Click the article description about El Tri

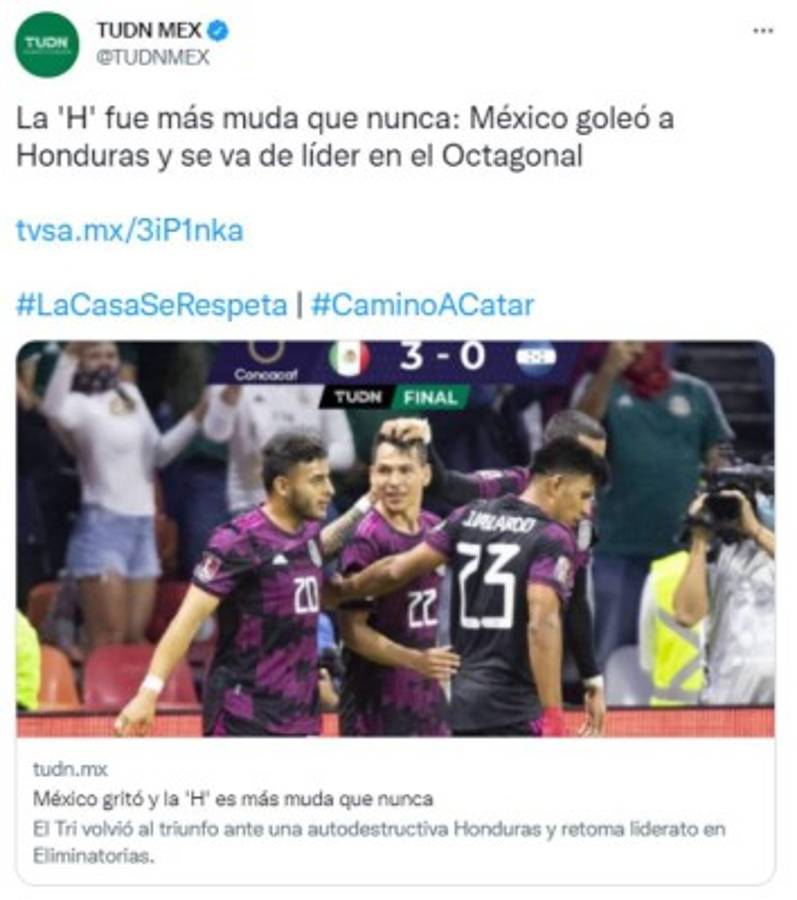379,842
